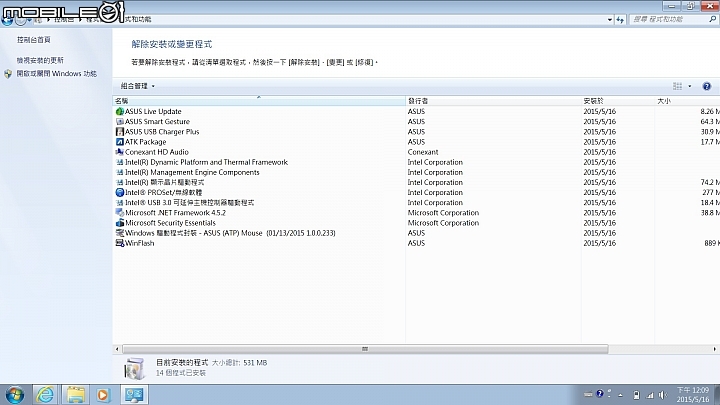Open the view options dropdown arrow
720x405 pixels.
(690, 86)
